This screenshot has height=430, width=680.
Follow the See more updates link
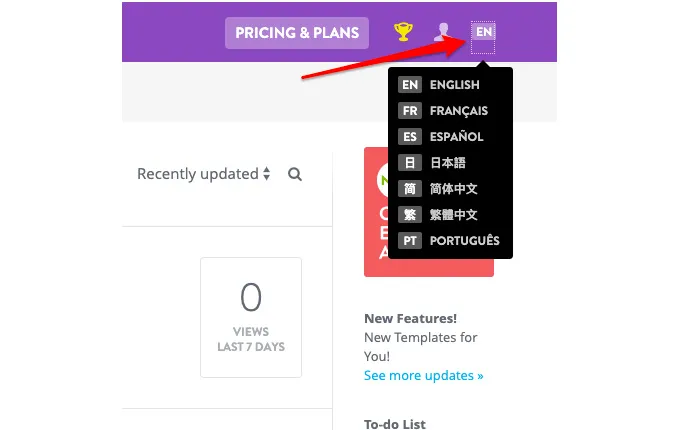423,376
